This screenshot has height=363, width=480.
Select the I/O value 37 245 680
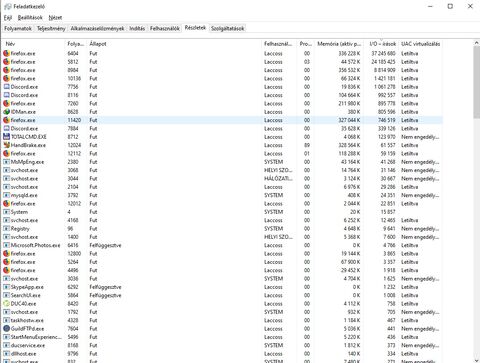click(x=383, y=53)
